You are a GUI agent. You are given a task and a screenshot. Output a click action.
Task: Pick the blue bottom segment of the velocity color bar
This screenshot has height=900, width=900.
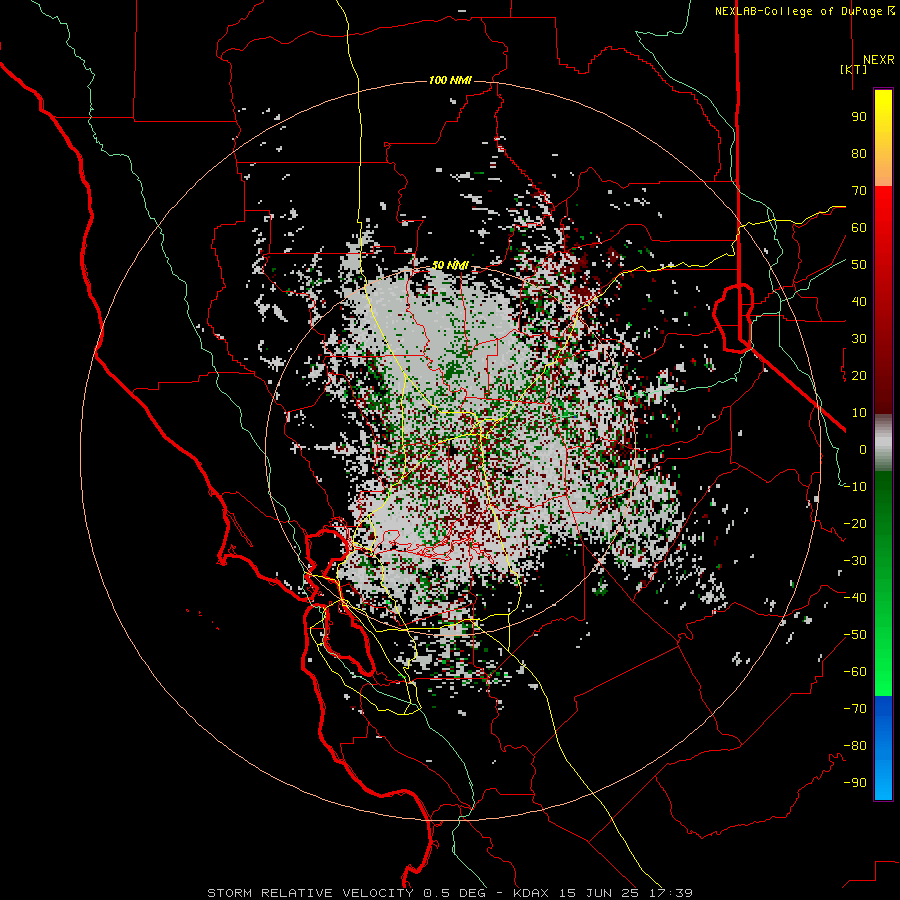883,748
